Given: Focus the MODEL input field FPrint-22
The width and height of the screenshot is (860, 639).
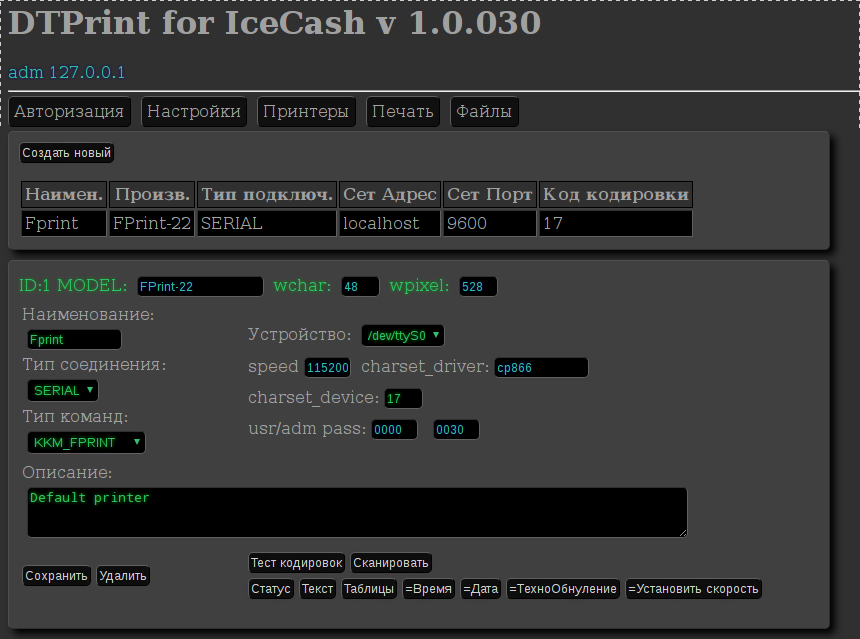Looking at the screenshot, I should point(200,286).
